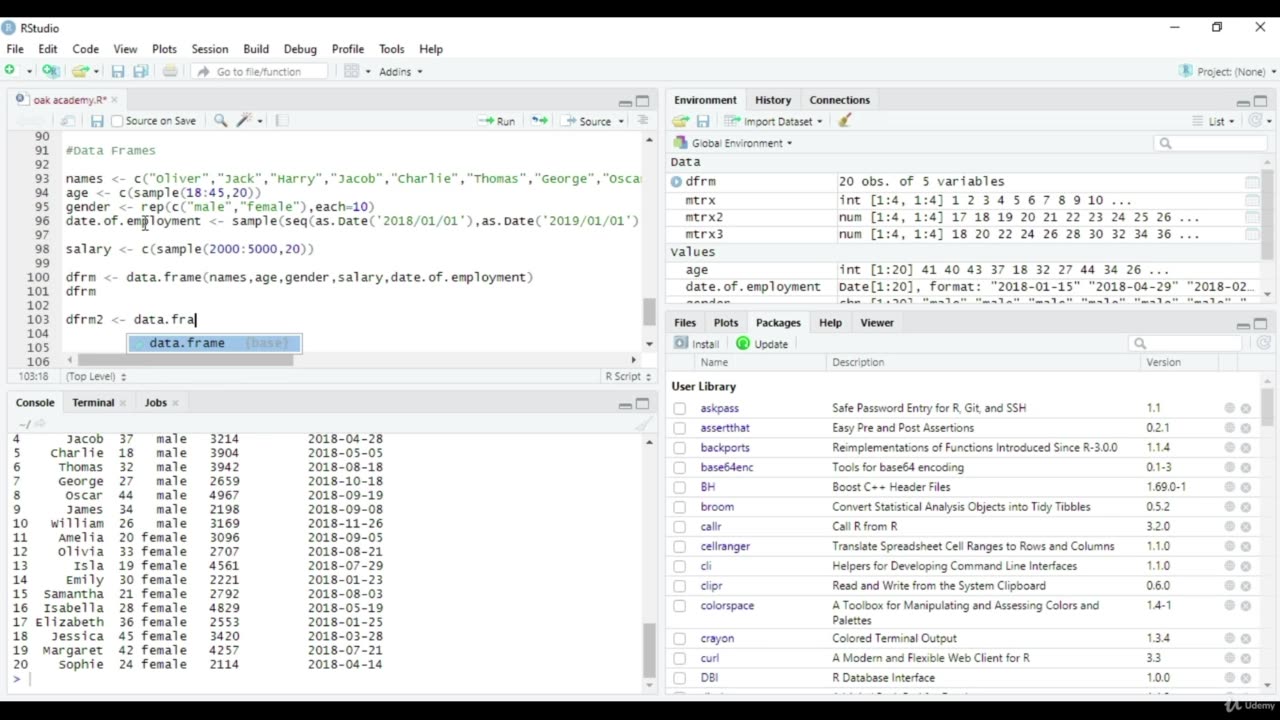
Task: Click the create project icon
Action: [x=50, y=71]
